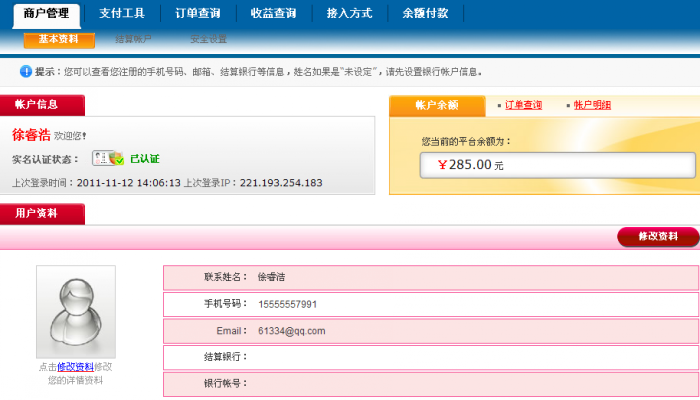Click the Email field row
The image size is (700, 400).
coord(430,331)
